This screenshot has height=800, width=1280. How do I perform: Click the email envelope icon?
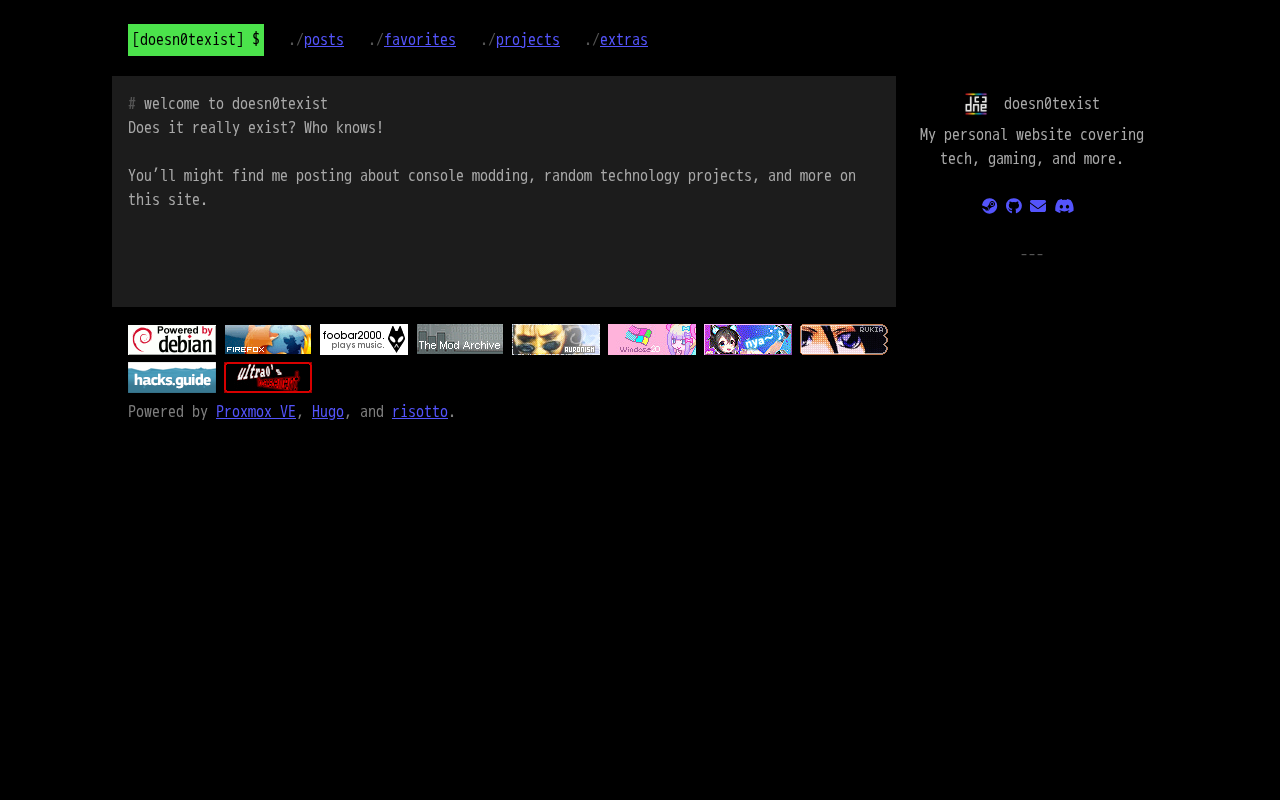[x=1038, y=206]
